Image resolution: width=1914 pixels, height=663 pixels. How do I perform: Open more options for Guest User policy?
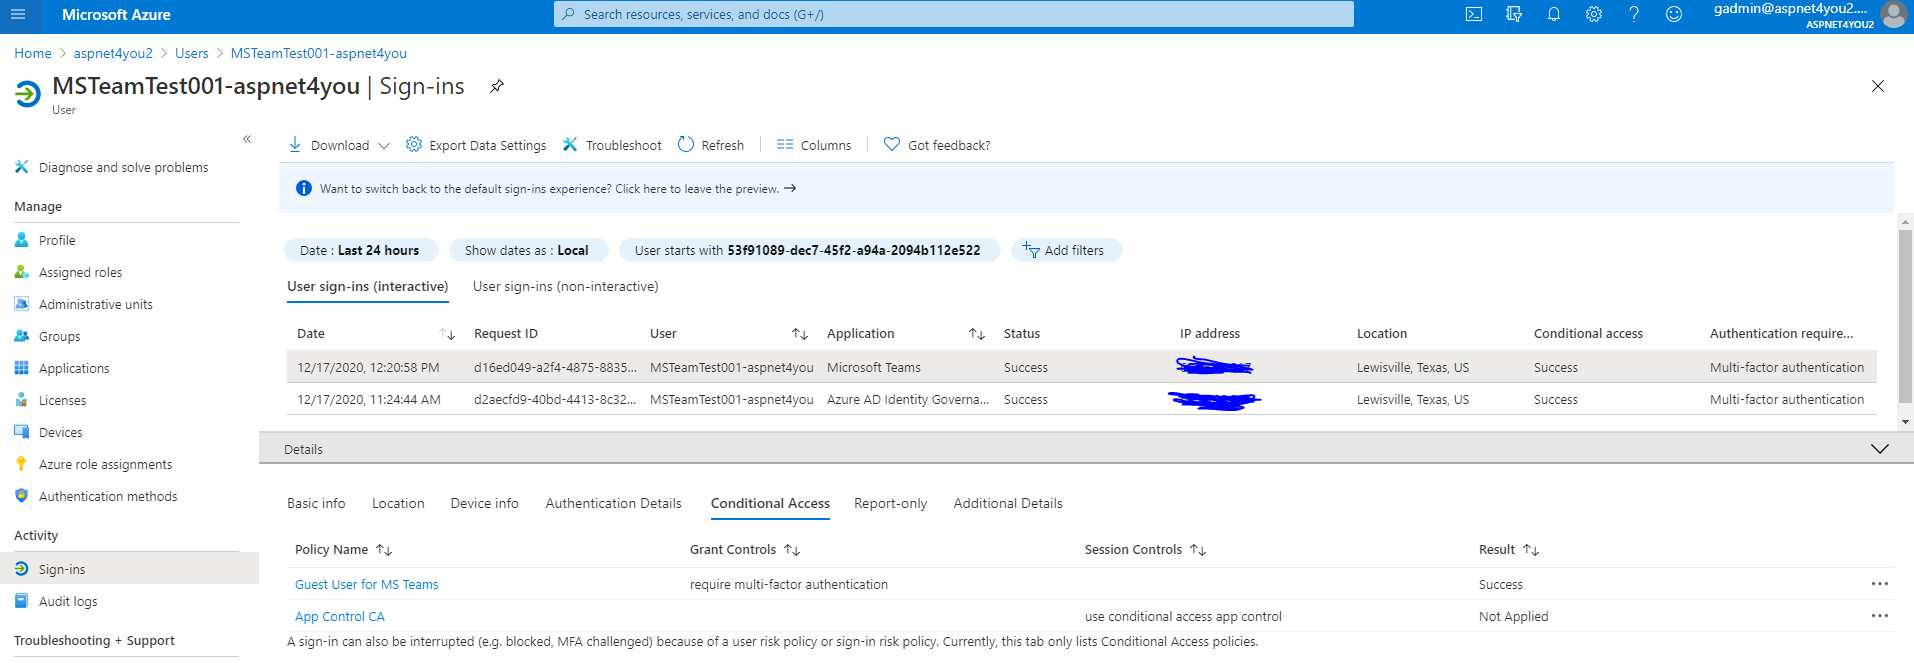coord(1880,584)
